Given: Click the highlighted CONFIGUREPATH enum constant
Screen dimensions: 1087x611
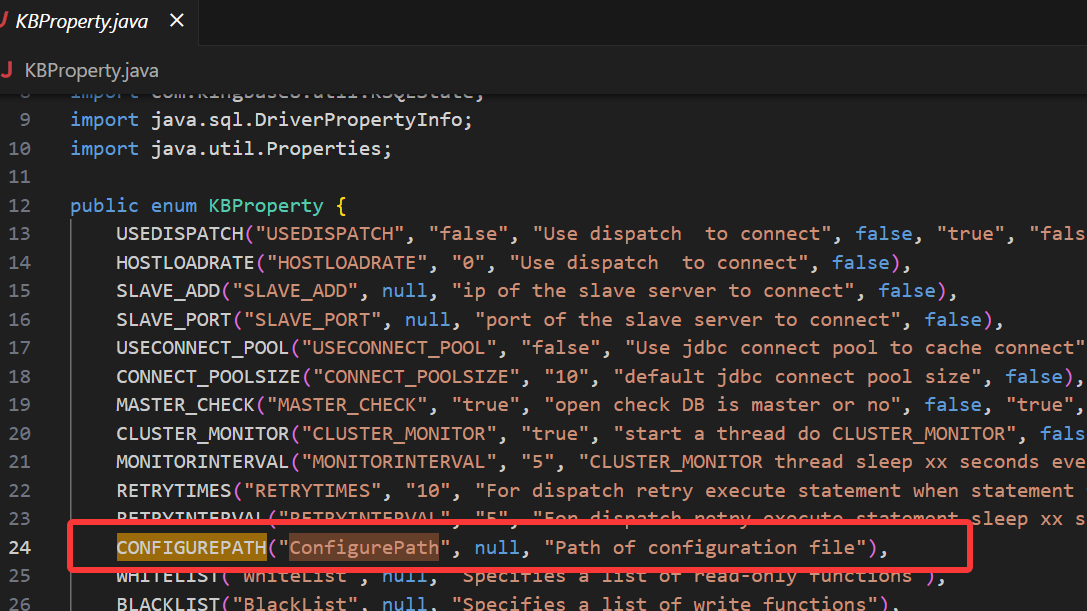Looking at the screenshot, I should click(x=191, y=547).
